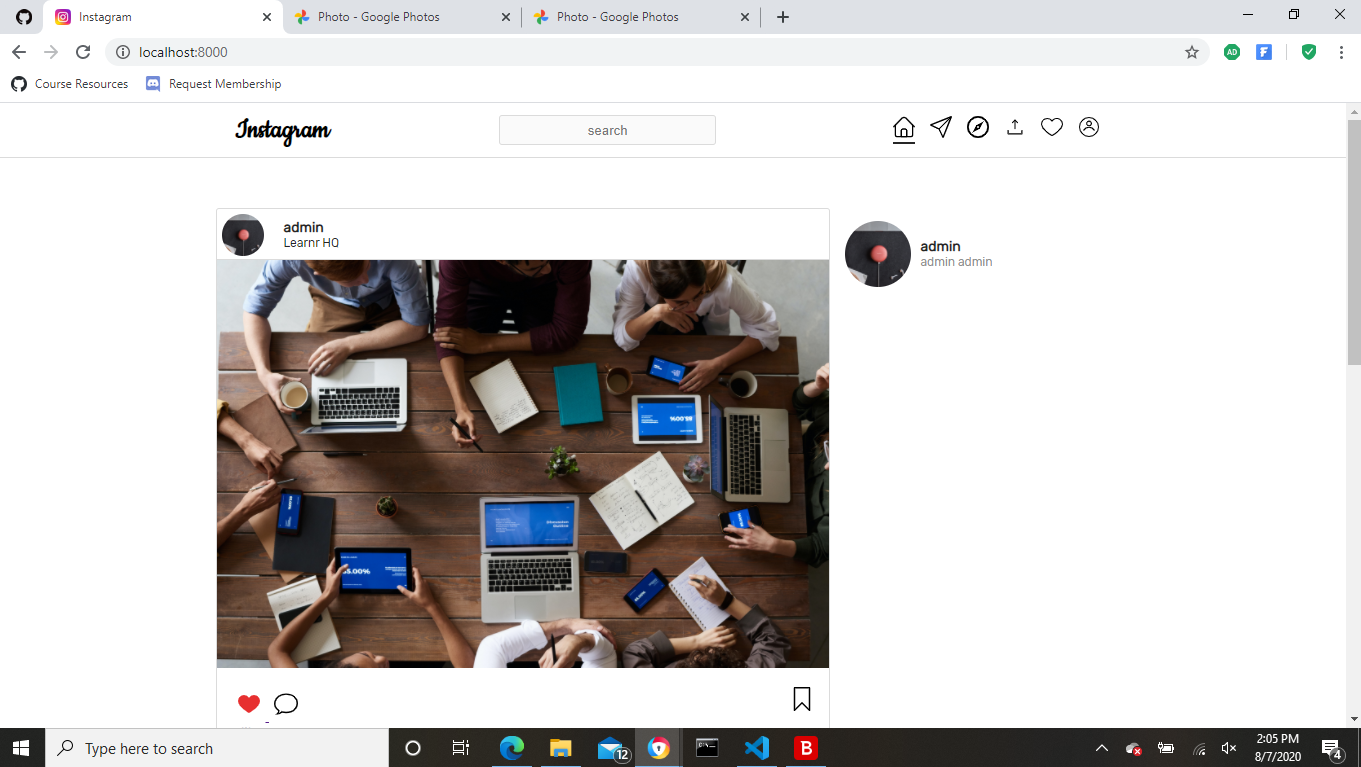Go to the Instagram home feed icon

tap(903, 128)
